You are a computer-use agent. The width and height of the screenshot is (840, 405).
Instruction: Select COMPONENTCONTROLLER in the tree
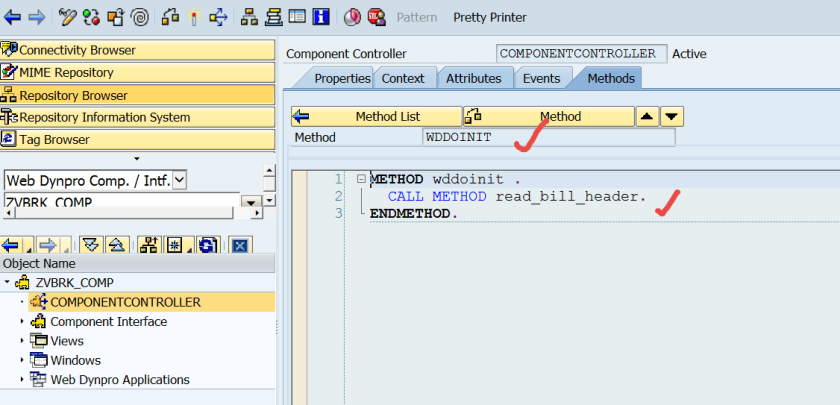[x=125, y=302]
